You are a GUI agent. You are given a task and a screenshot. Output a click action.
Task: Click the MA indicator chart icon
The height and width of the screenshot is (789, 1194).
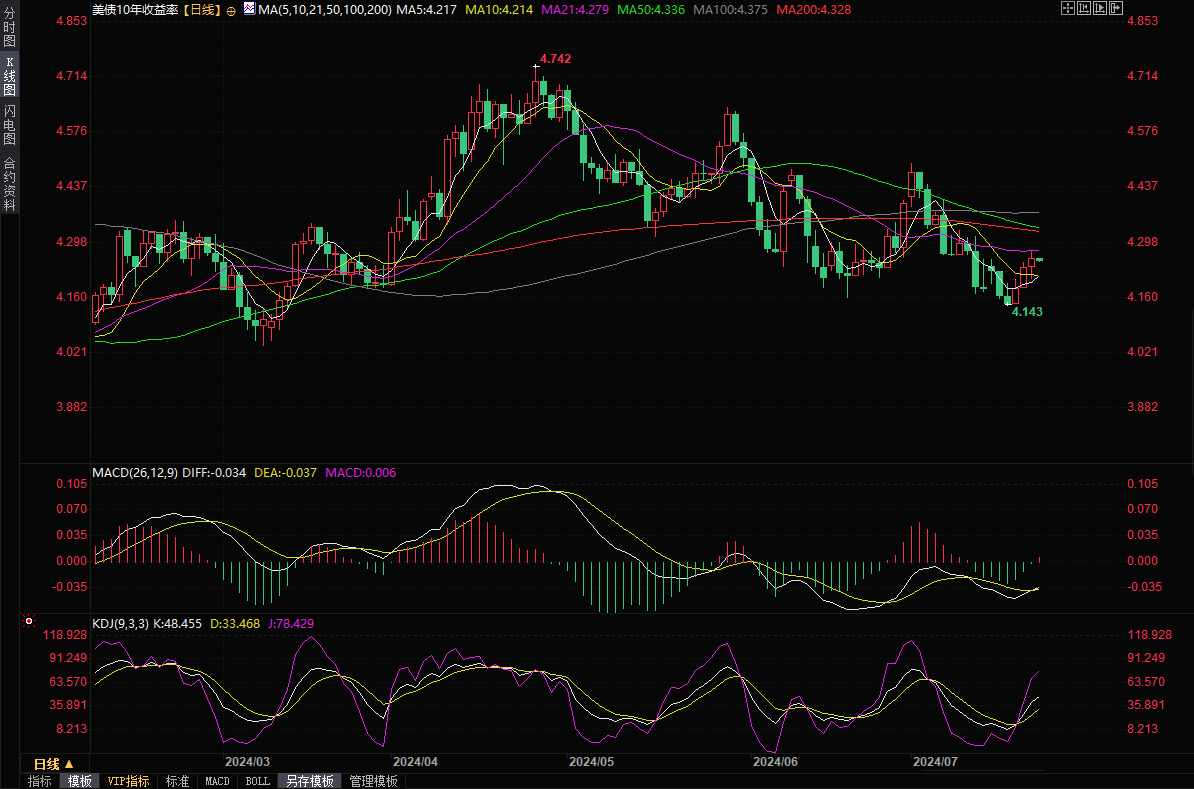pyautogui.click(x=248, y=9)
